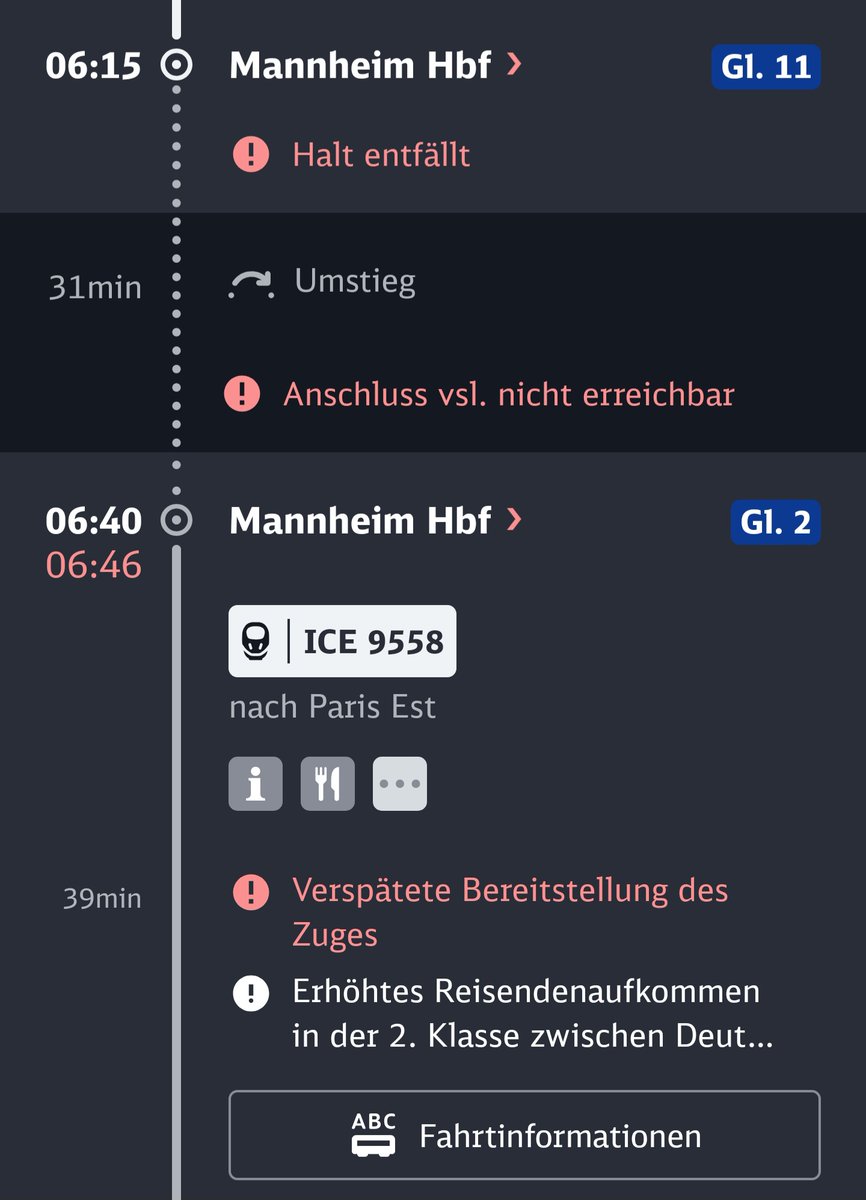Tap white exclamation icon for Erhöhtes Reisendenaufkommen

coord(251,994)
